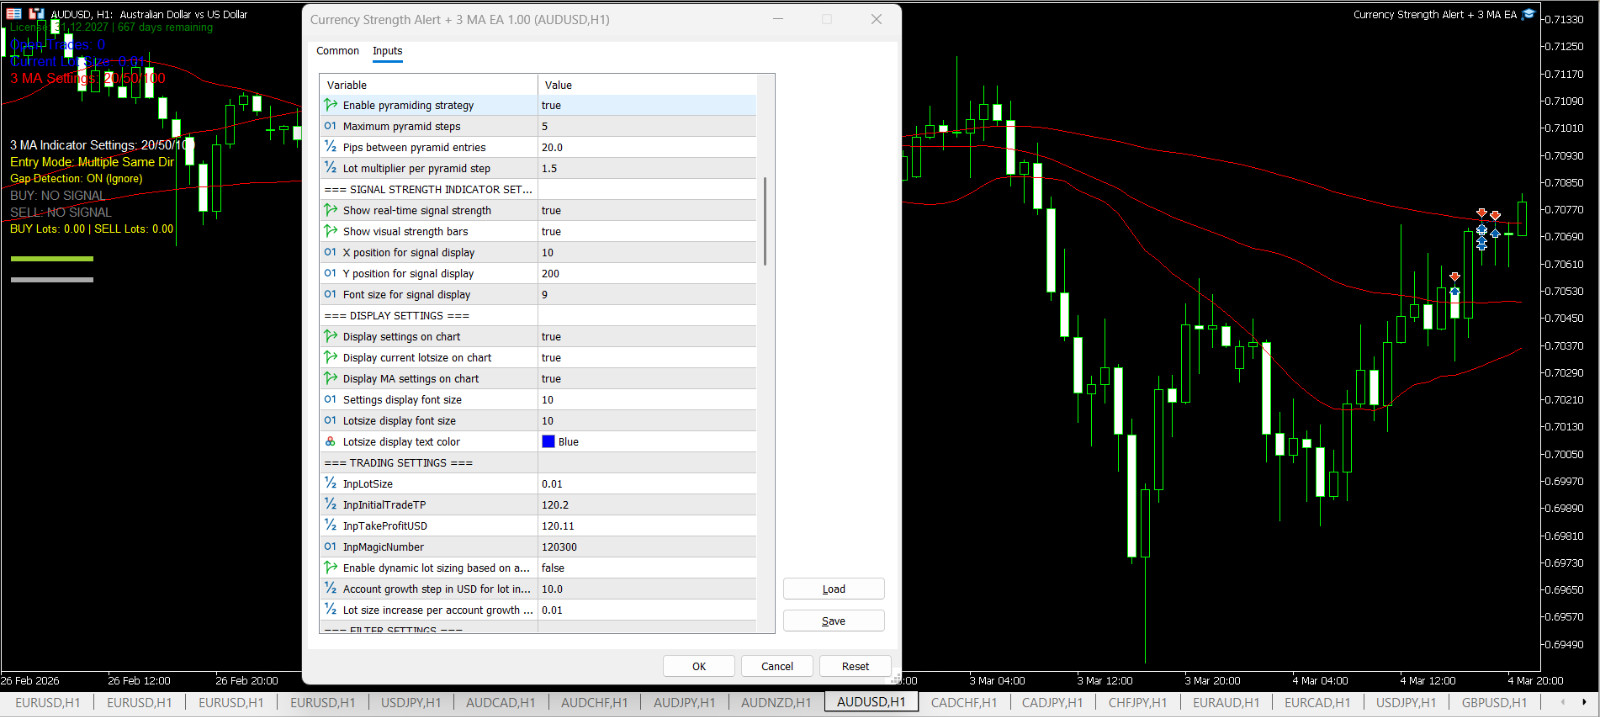Click the Reset button
Viewport: 1600px width, 717px height.
click(x=855, y=666)
